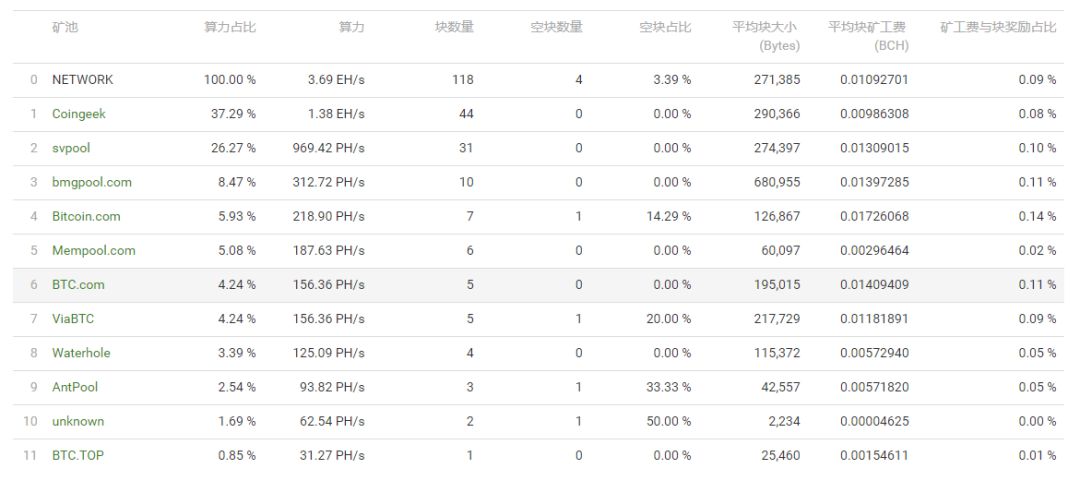Viewport: 1080px width, 493px height.
Task: Open the unknown pool link
Action: (78, 421)
